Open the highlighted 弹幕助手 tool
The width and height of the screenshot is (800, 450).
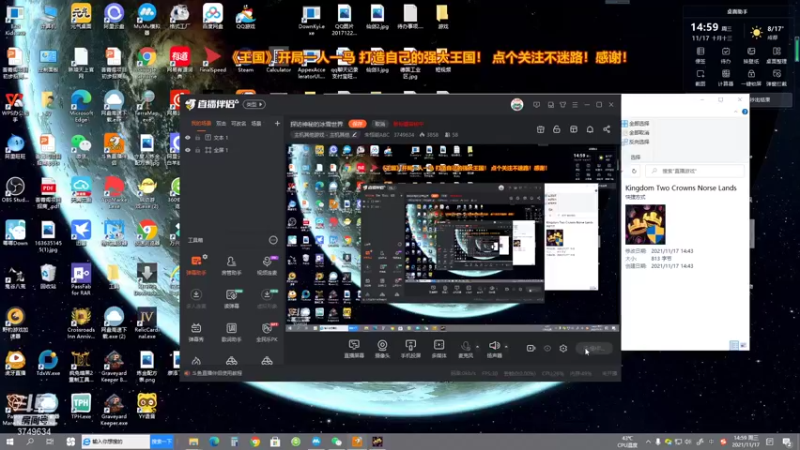pyautogui.click(x=196, y=265)
